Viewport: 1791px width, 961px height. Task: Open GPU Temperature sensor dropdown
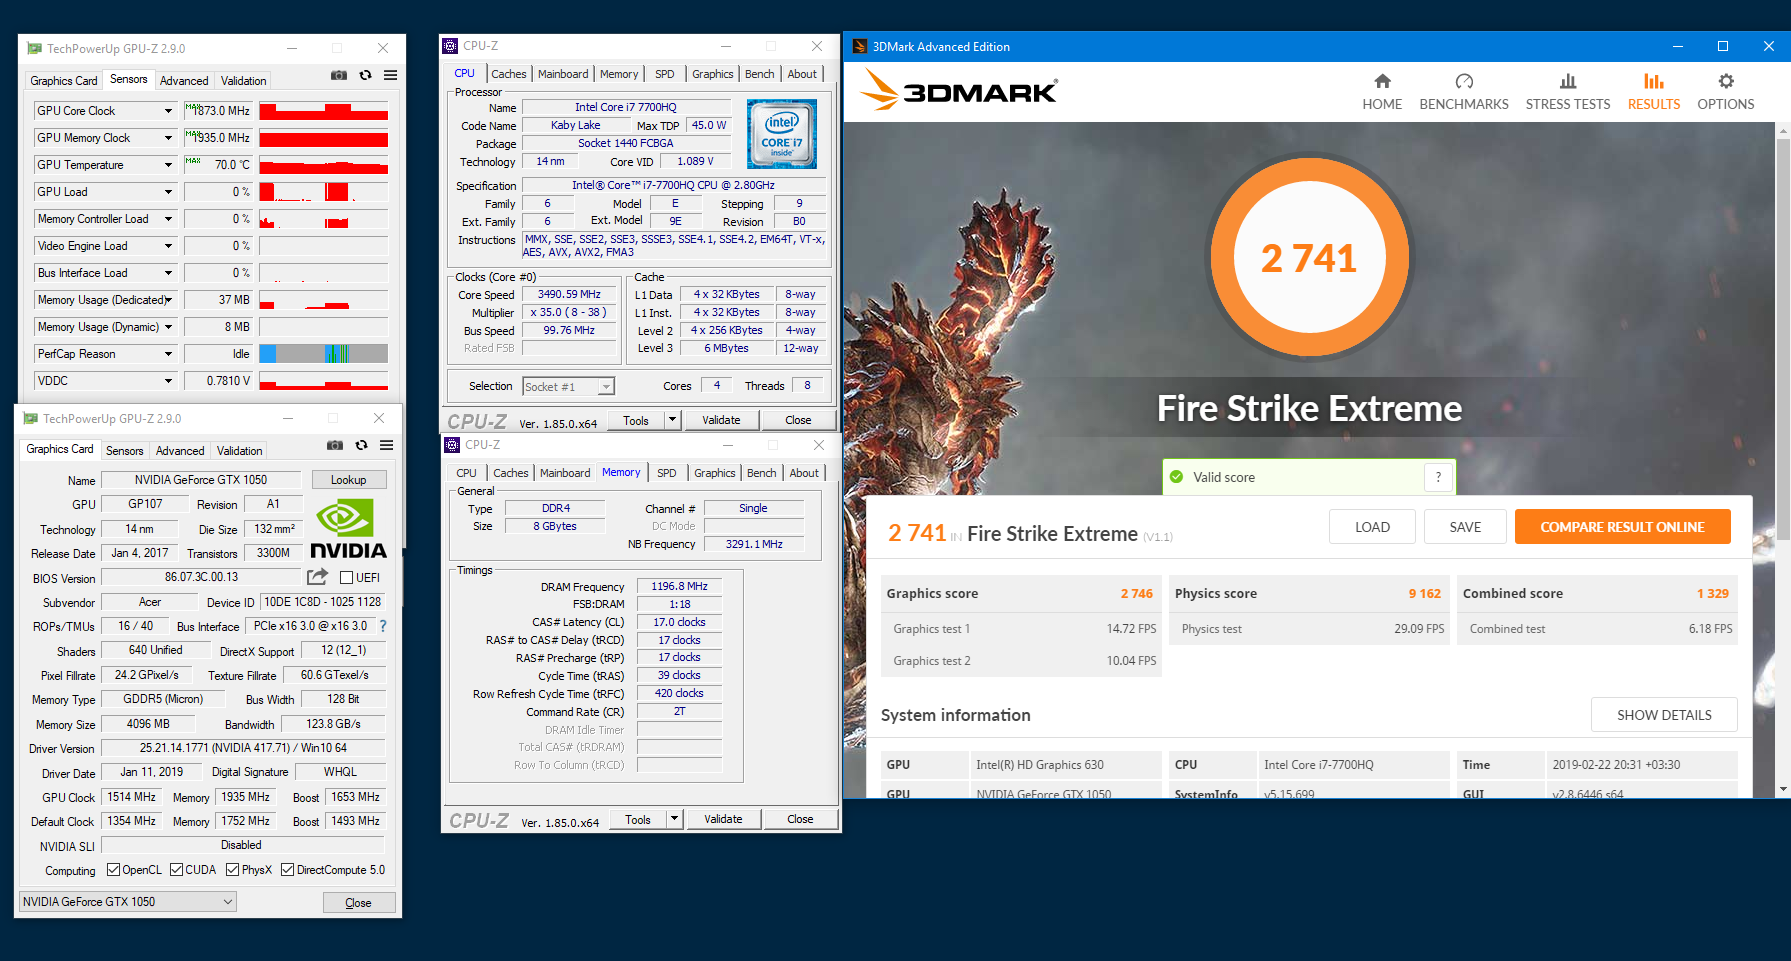point(168,165)
